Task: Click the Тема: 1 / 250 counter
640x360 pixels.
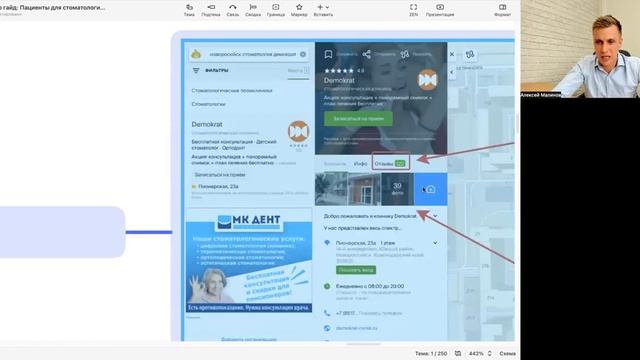Action: [431, 353]
